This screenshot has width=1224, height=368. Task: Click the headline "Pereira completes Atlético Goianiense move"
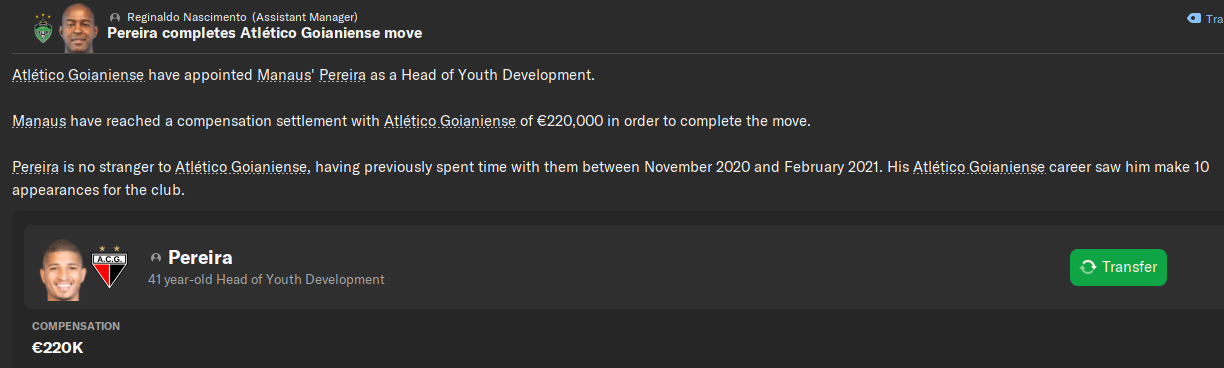[x=264, y=33]
